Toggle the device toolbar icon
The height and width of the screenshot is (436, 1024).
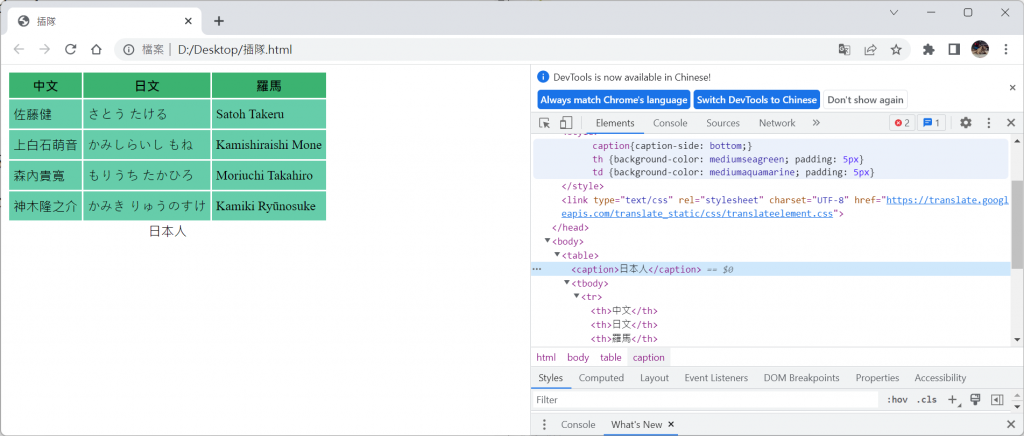[x=566, y=123]
